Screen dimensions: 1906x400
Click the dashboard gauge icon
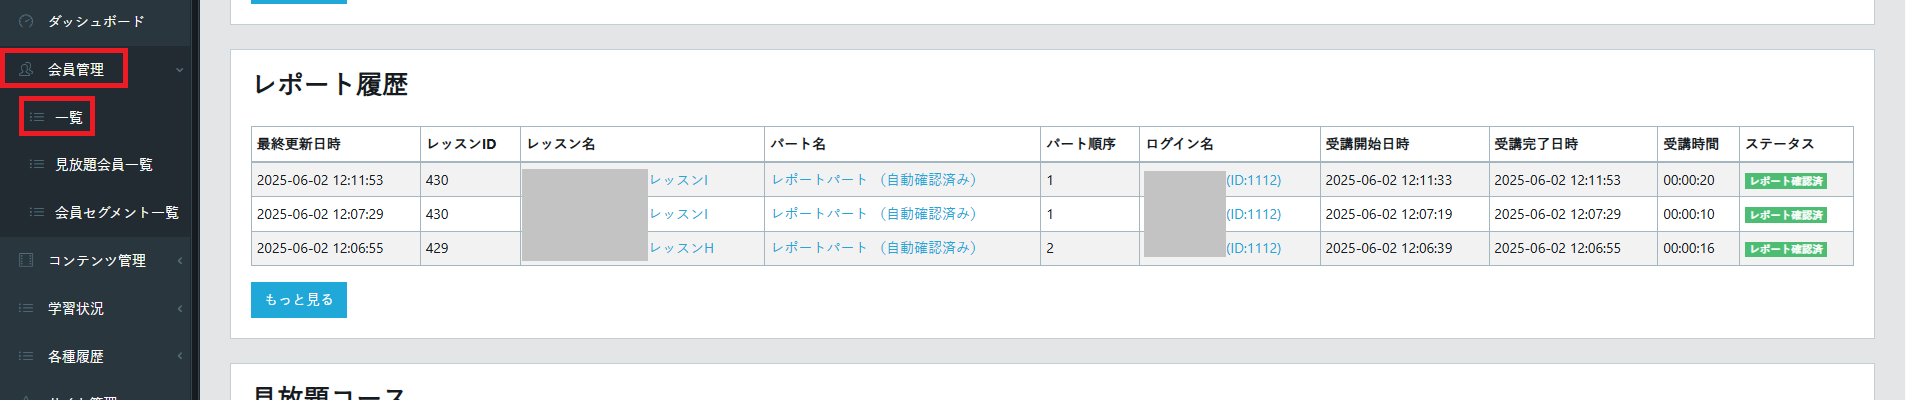(26, 21)
